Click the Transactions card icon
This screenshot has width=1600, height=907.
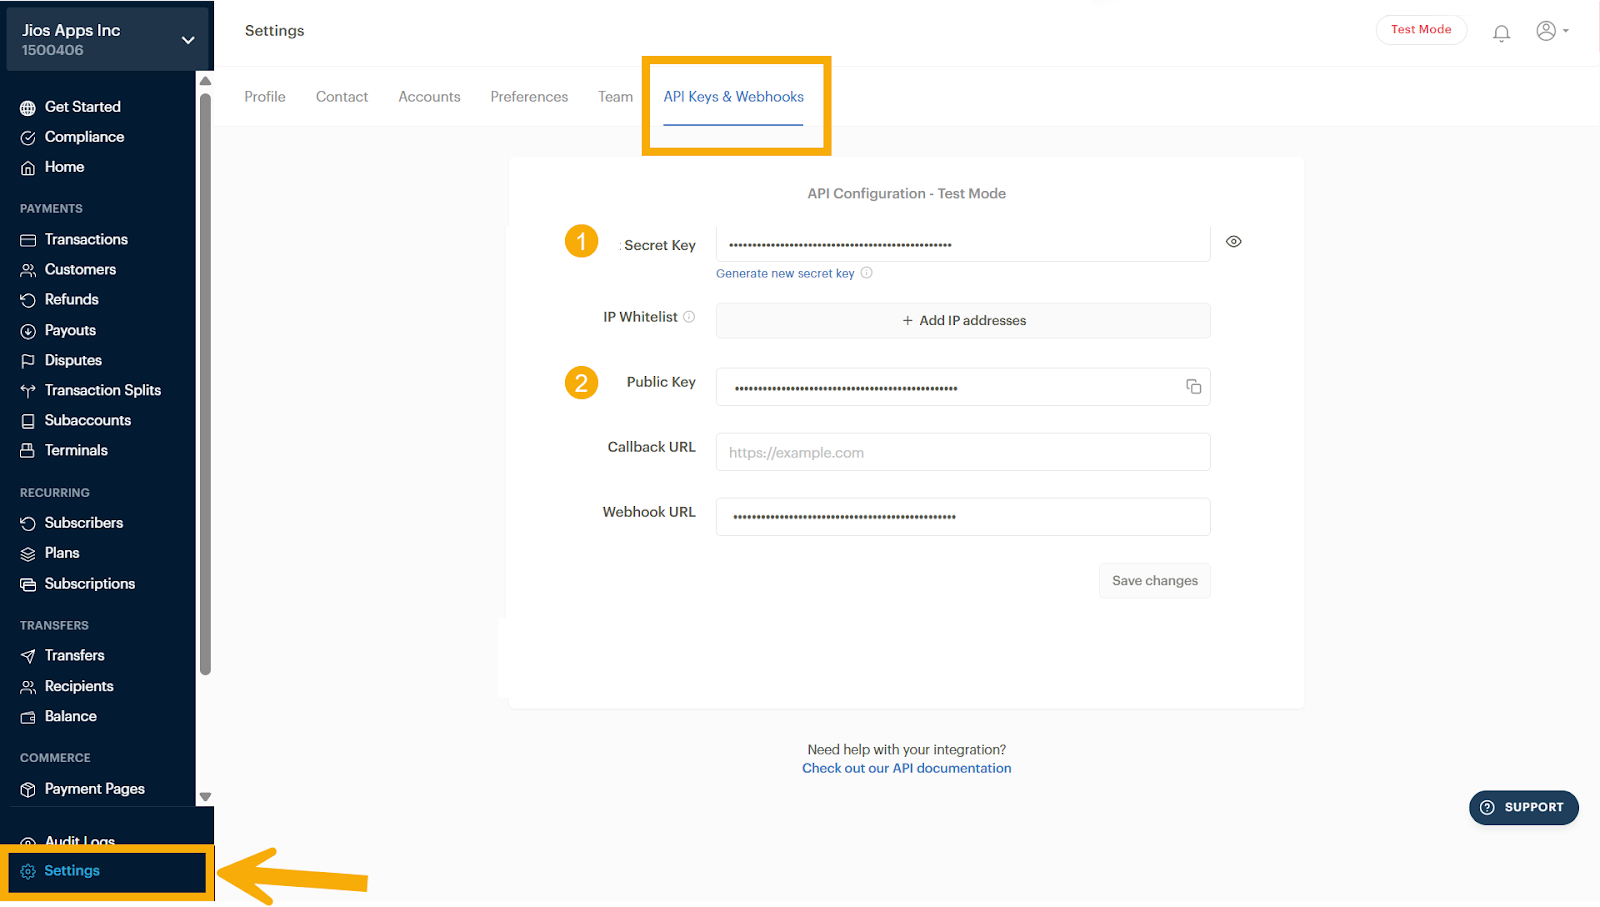(x=28, y=240)
